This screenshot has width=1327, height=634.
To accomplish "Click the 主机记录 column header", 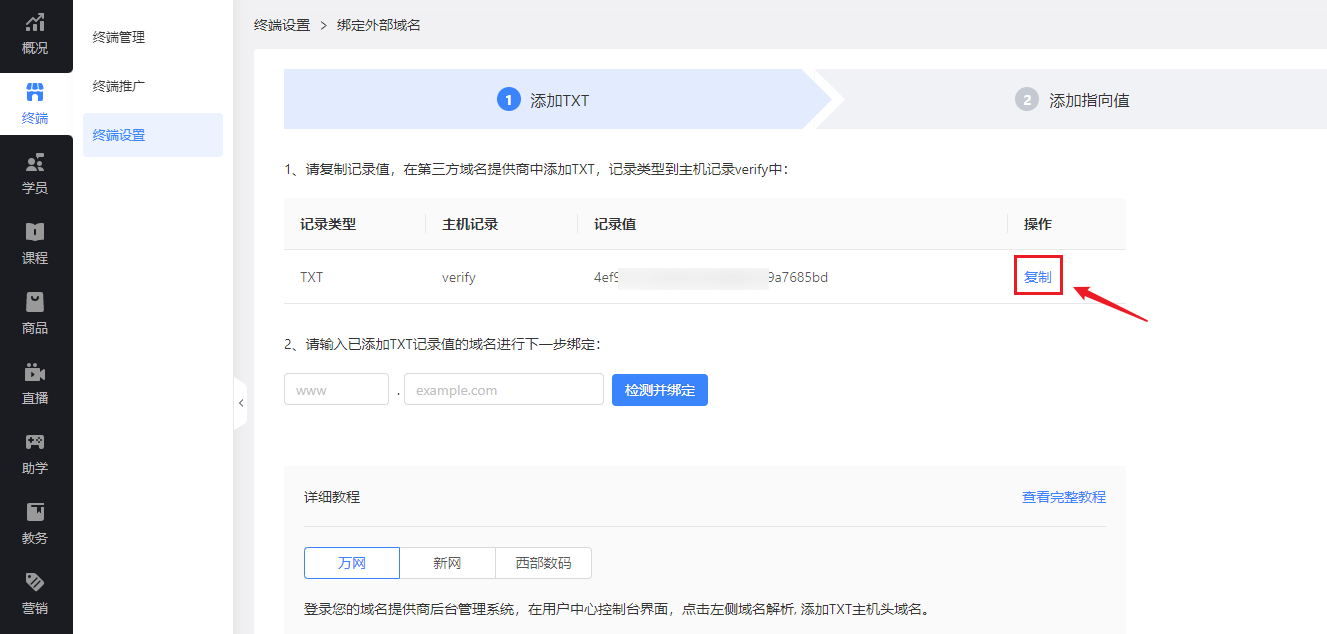I will click(x=470, y=224).
